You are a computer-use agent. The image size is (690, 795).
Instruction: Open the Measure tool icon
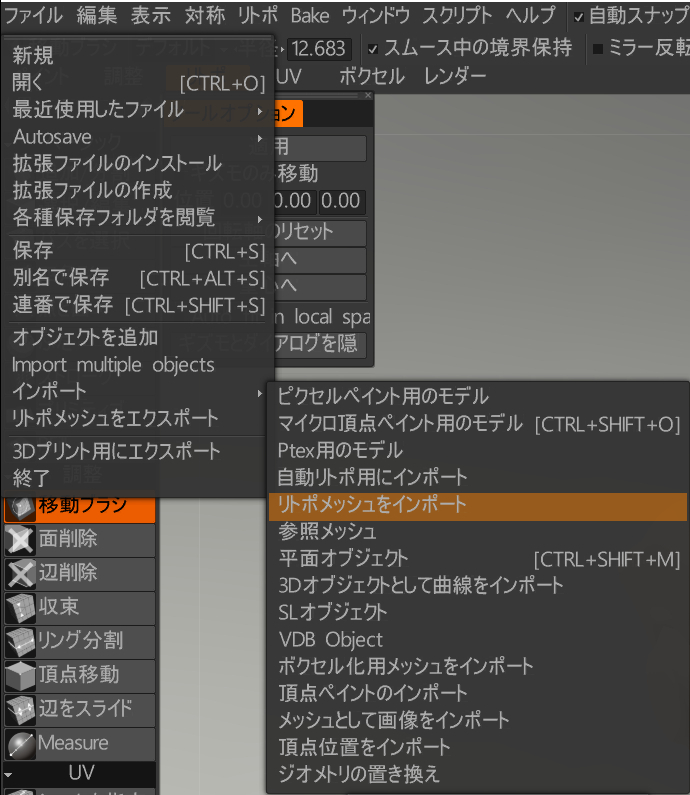pos(20,744)
